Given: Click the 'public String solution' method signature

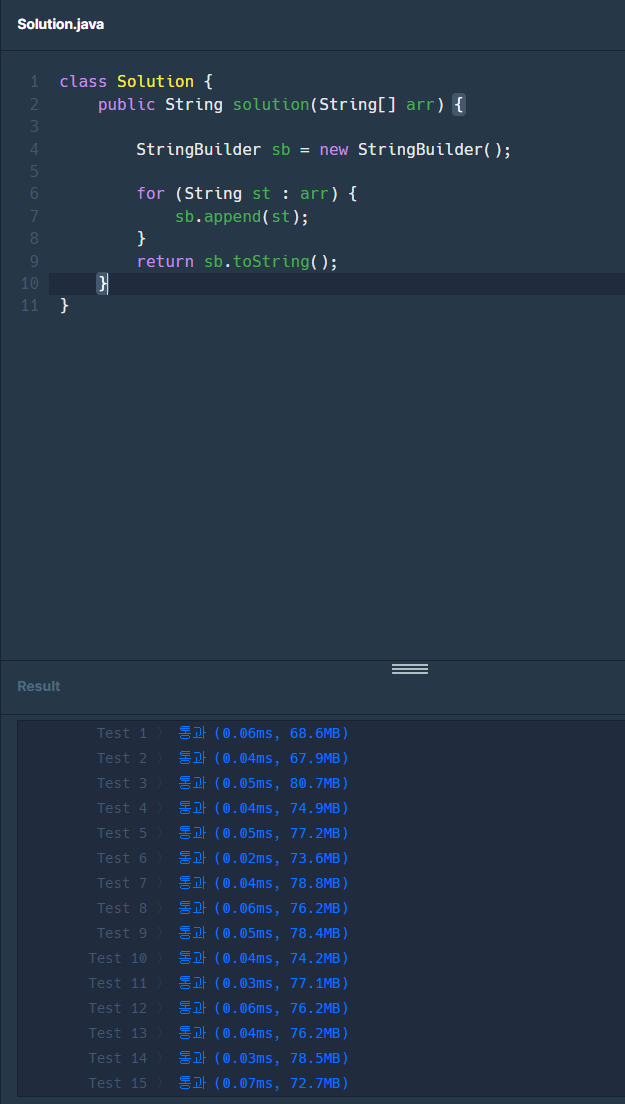Looking at the screenshot, I should pyautogui.click(x=281, y=104).
